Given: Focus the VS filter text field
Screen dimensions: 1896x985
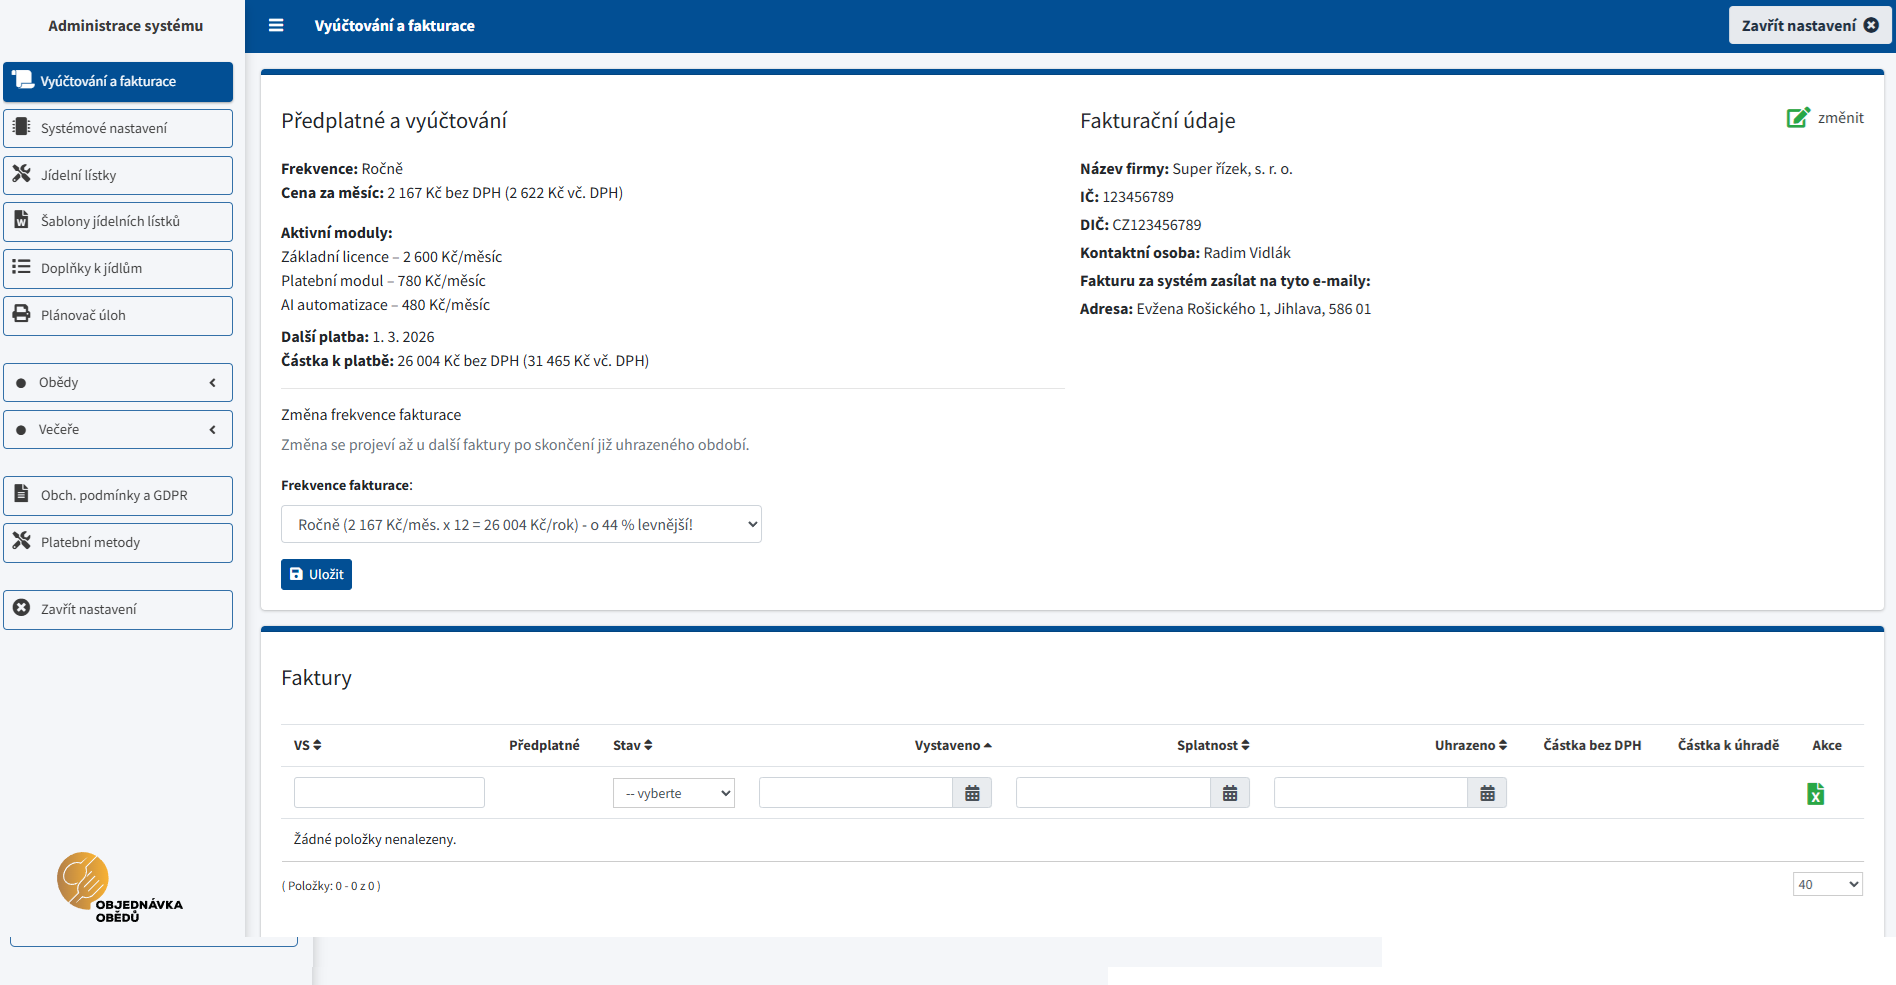Looking at the screenshot, I should click(389, 793).
